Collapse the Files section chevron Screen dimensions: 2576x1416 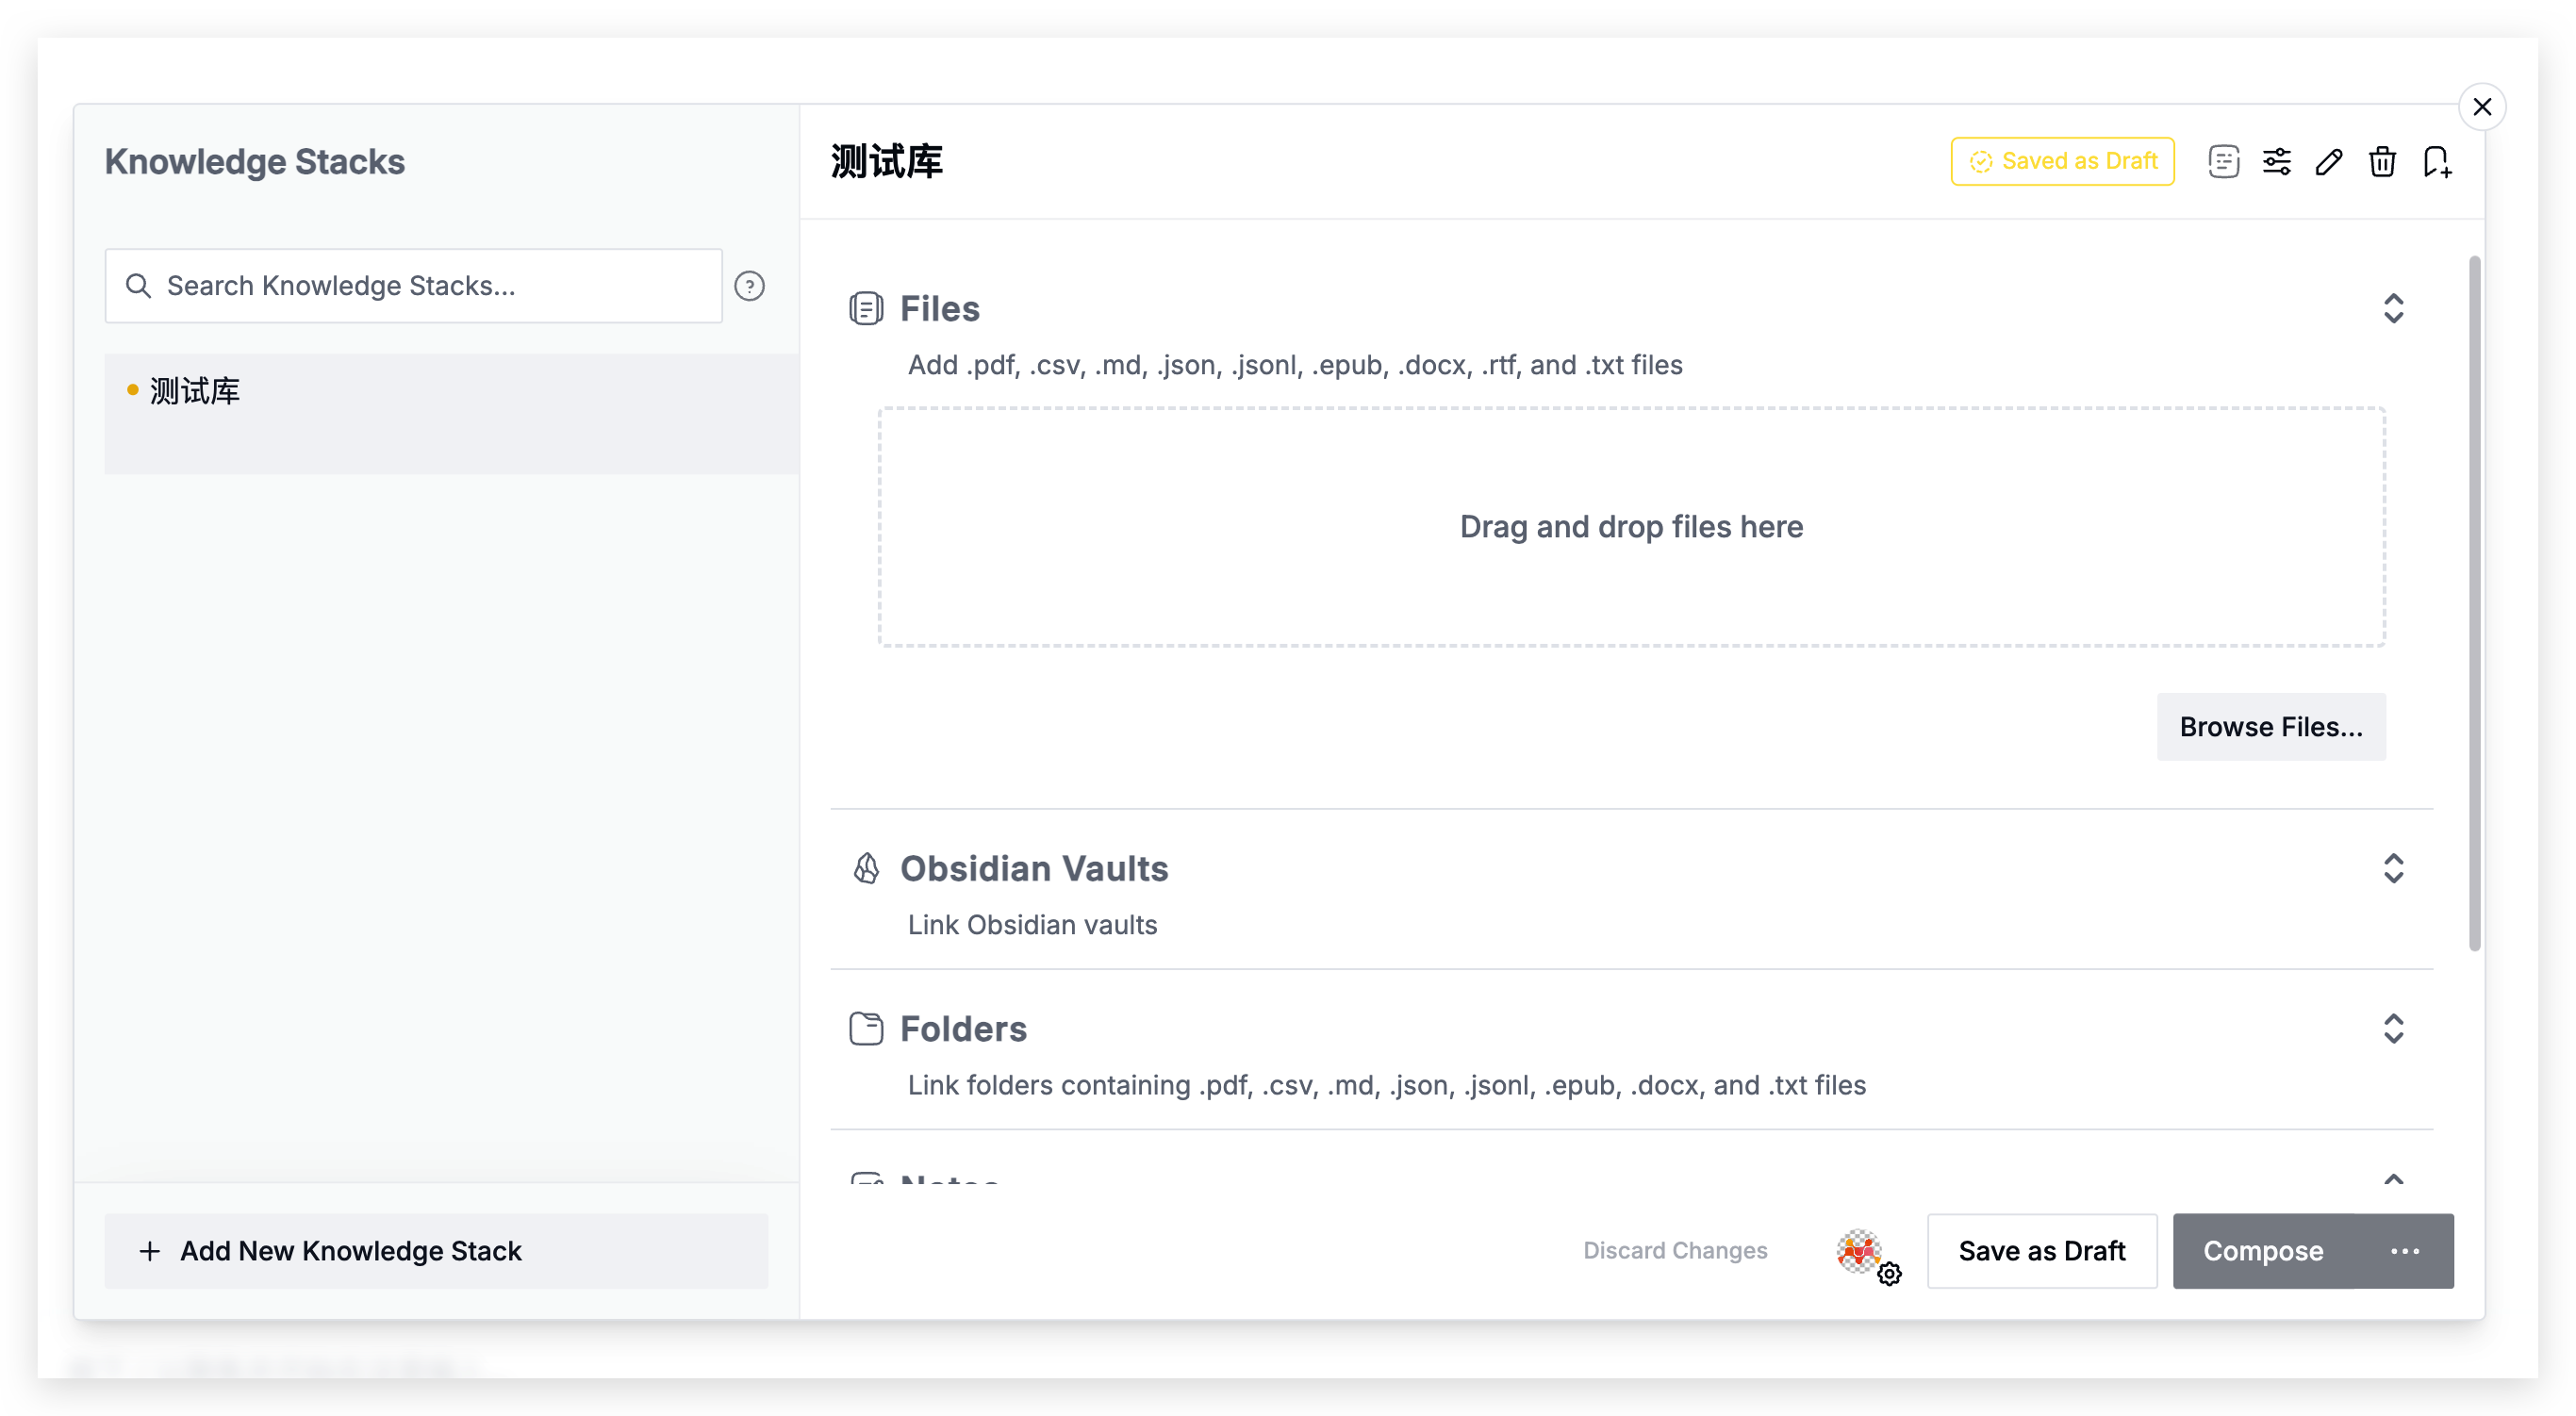2393,308
